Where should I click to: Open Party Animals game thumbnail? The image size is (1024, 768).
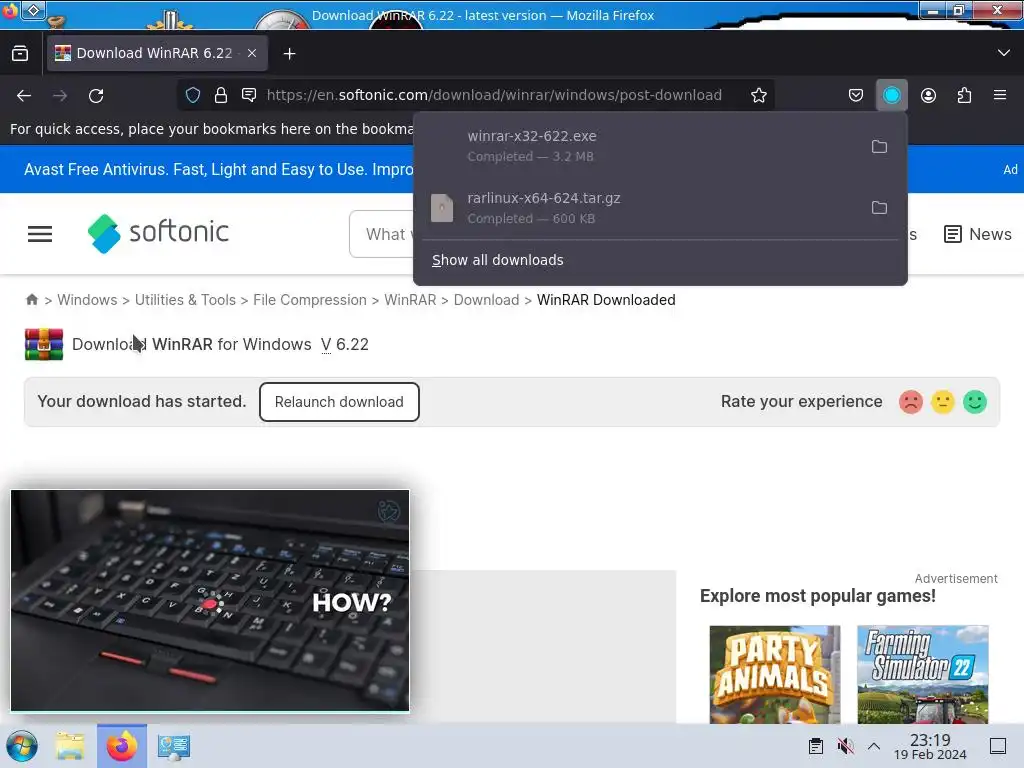[x=775, y=674]
